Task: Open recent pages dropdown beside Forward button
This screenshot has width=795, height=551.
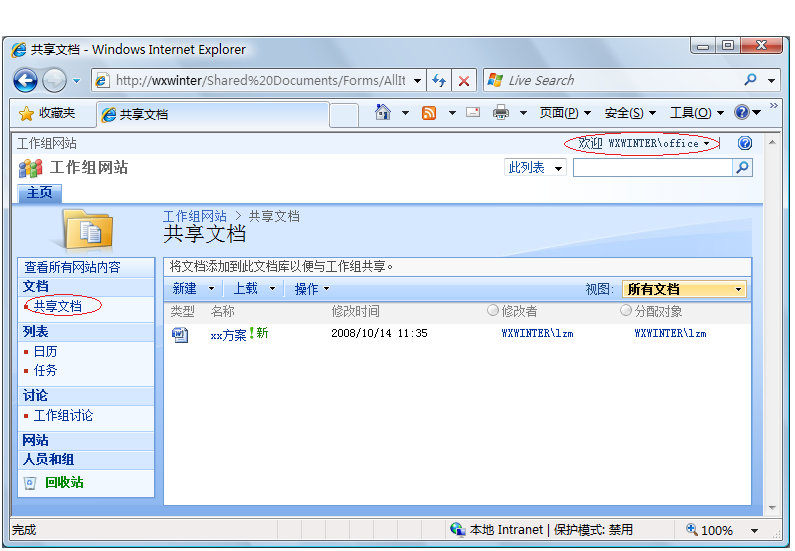Action: [x=77, y=81]
